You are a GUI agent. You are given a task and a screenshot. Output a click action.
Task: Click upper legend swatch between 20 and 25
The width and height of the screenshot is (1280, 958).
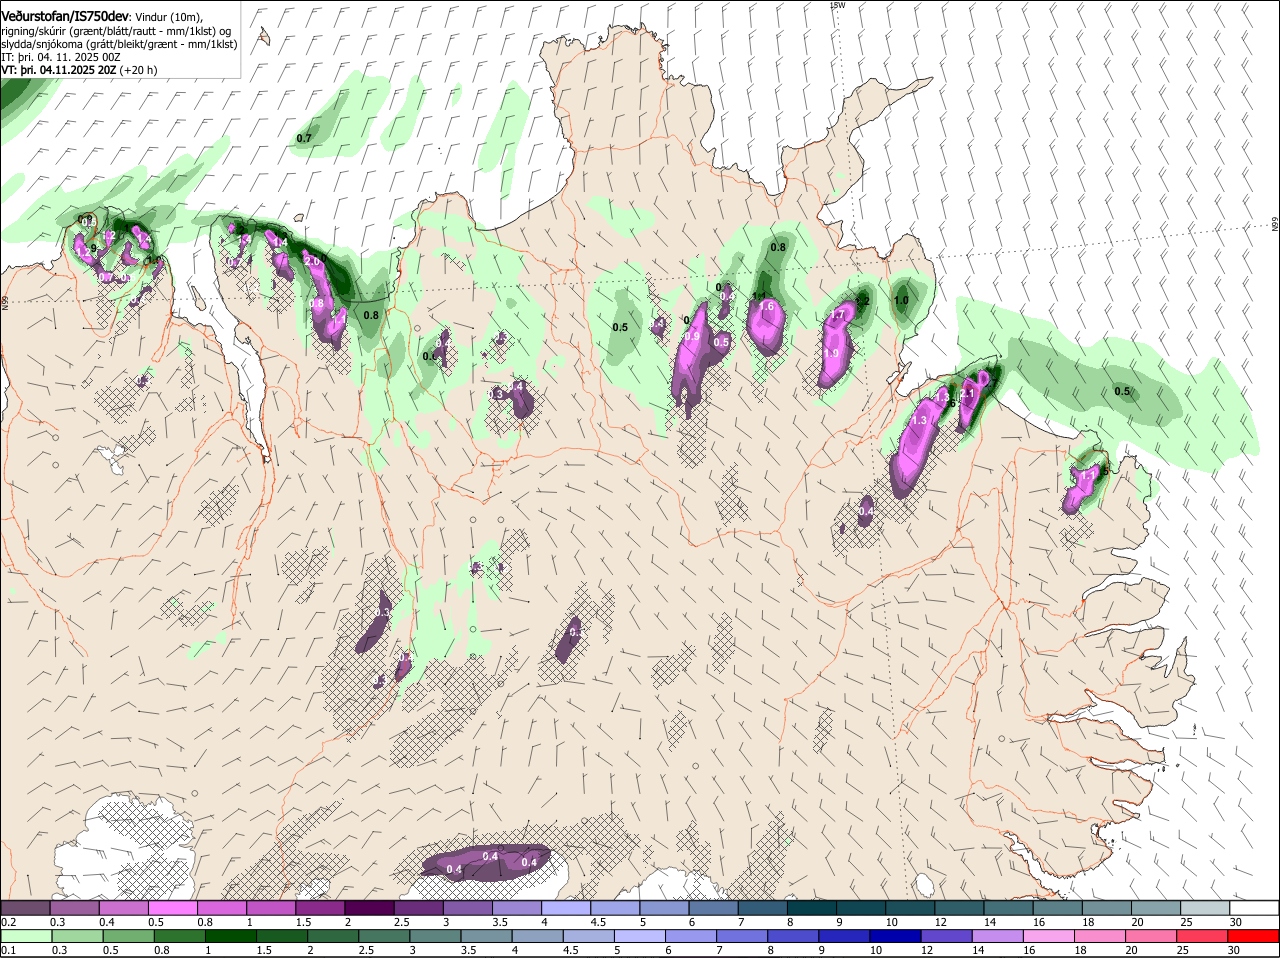(1157, 907)
